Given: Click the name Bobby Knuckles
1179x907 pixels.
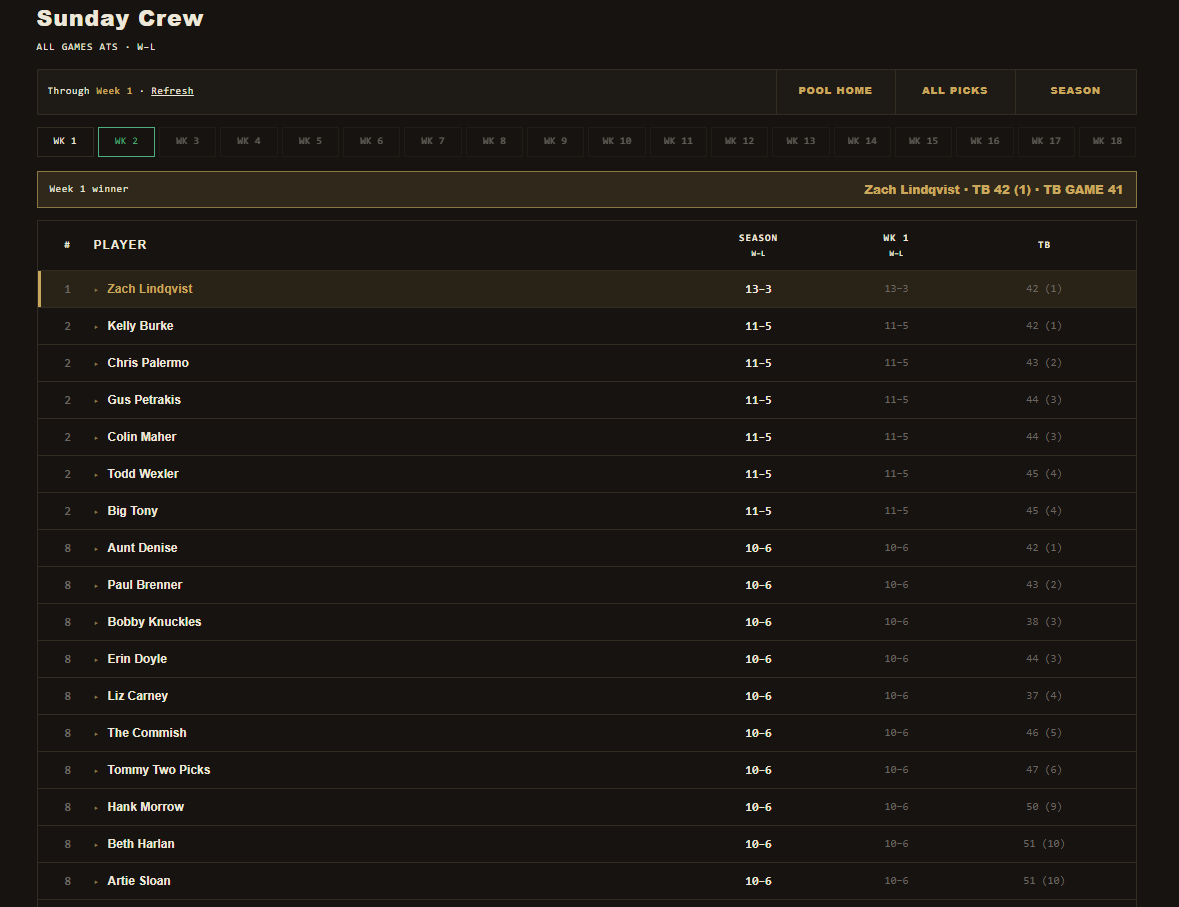Looking at the screenshot, I should click(x=154, y=622).
